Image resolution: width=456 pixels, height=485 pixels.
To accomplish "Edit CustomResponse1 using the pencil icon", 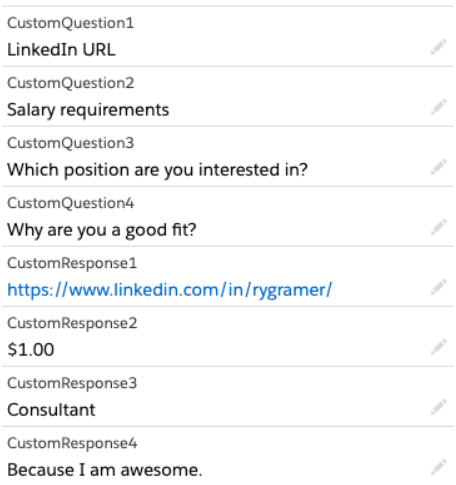I will pos(438,287).
